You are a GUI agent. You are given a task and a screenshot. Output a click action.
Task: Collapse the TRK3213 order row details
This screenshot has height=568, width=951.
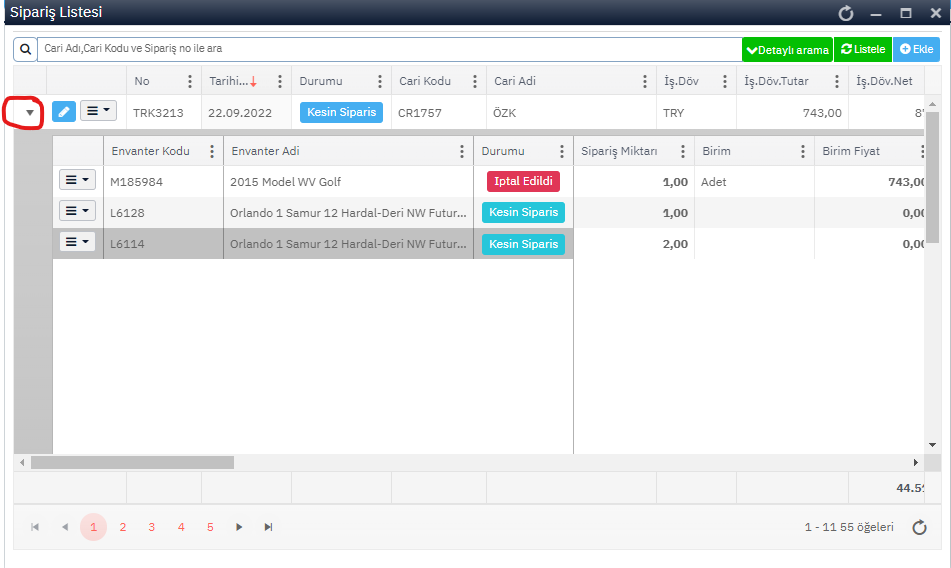30,113
